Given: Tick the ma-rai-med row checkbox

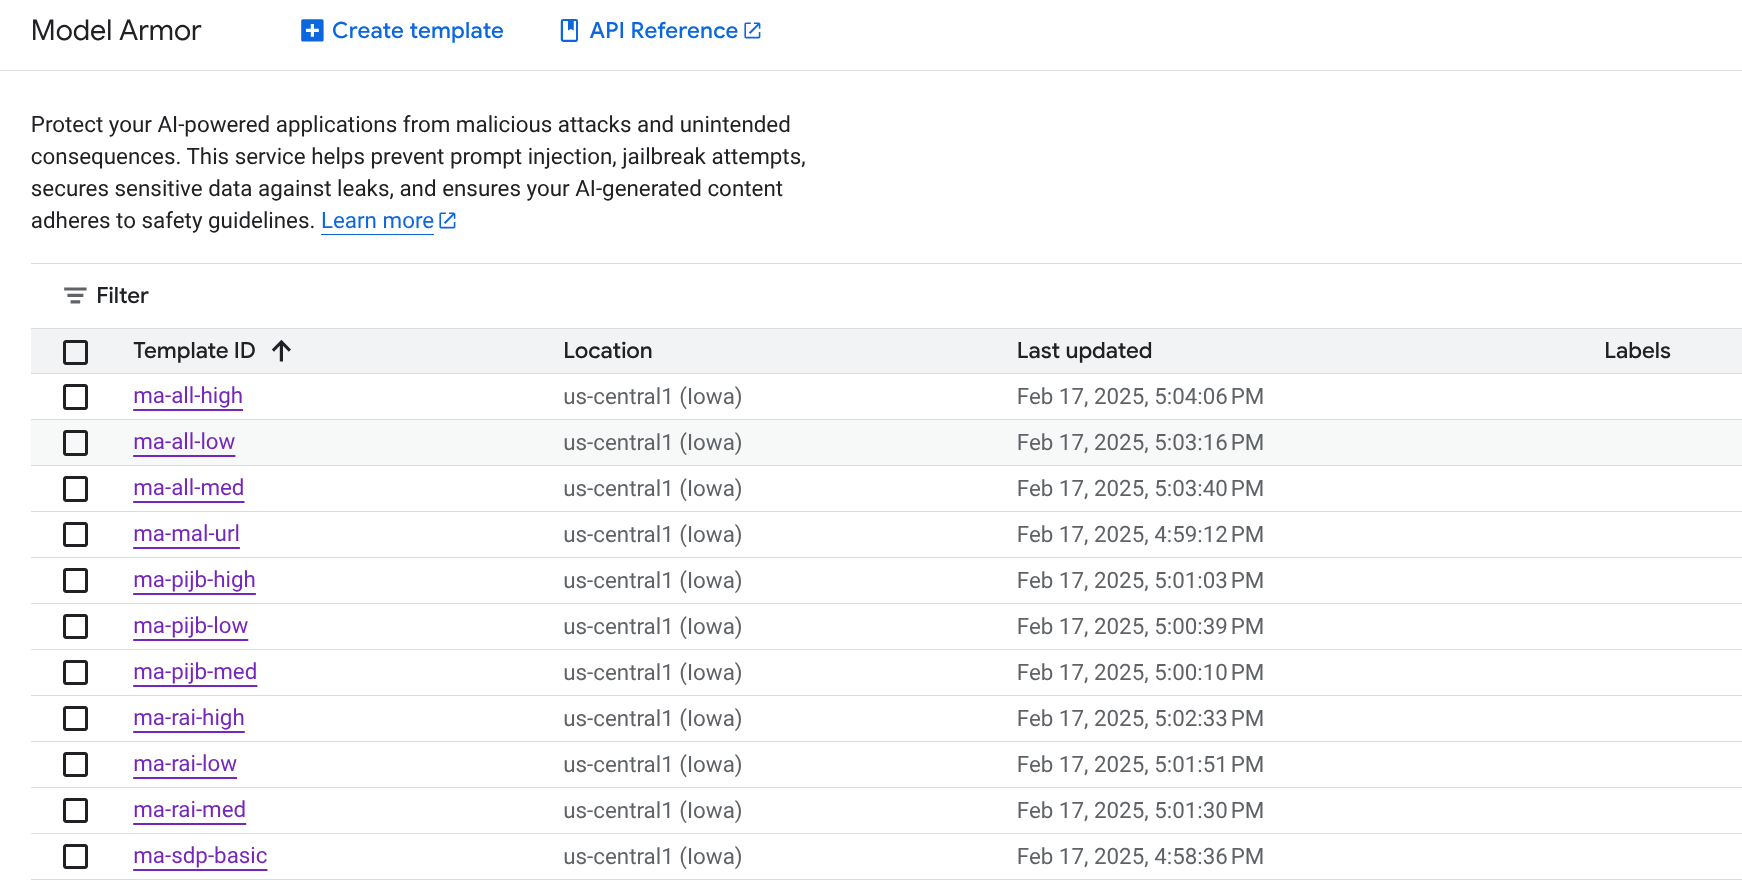Looking at the screenshot, I should (75, 811).
